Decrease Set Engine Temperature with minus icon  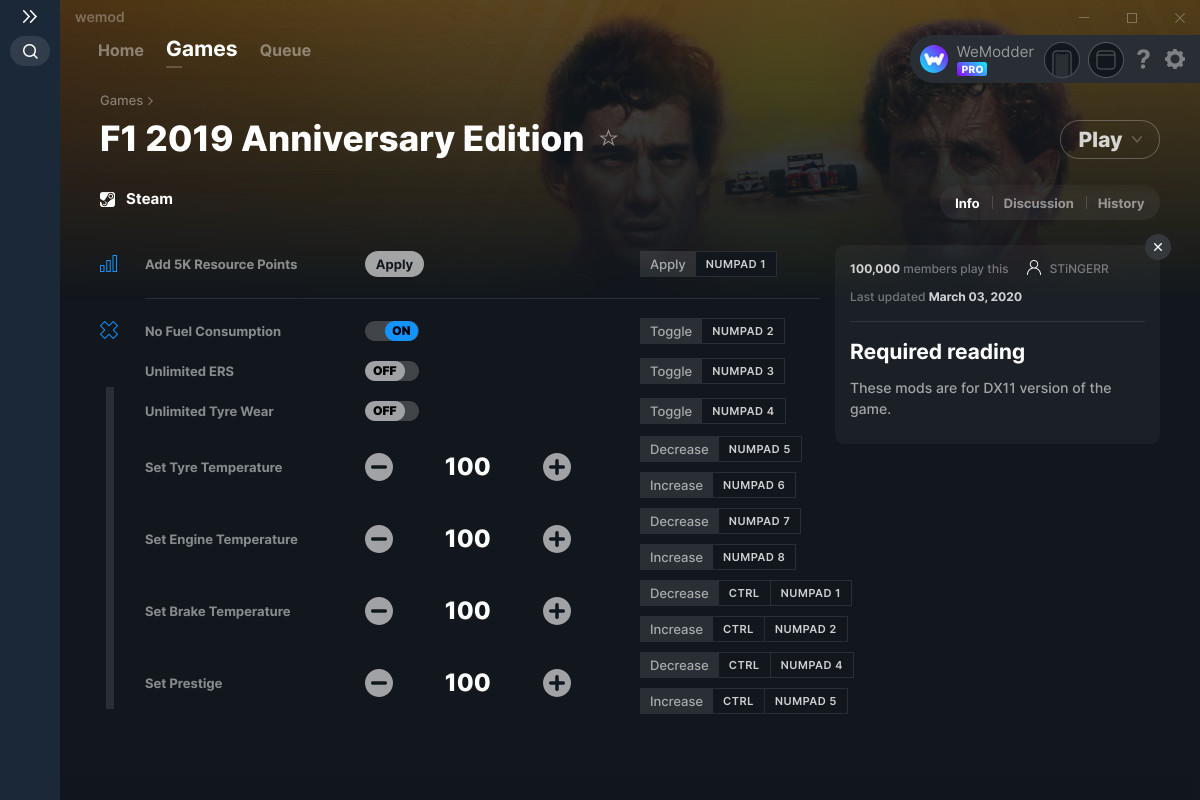pyautogui.click(x=379, y=539)
